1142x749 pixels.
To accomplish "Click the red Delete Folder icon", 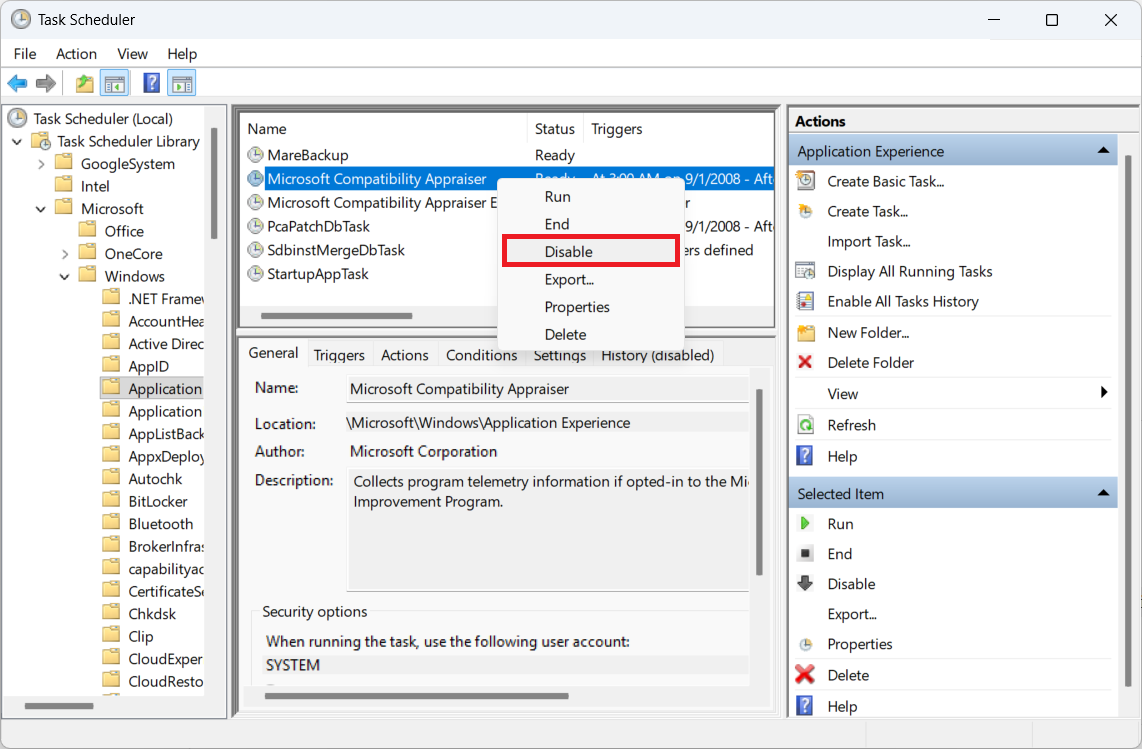I will pos(805,362).
